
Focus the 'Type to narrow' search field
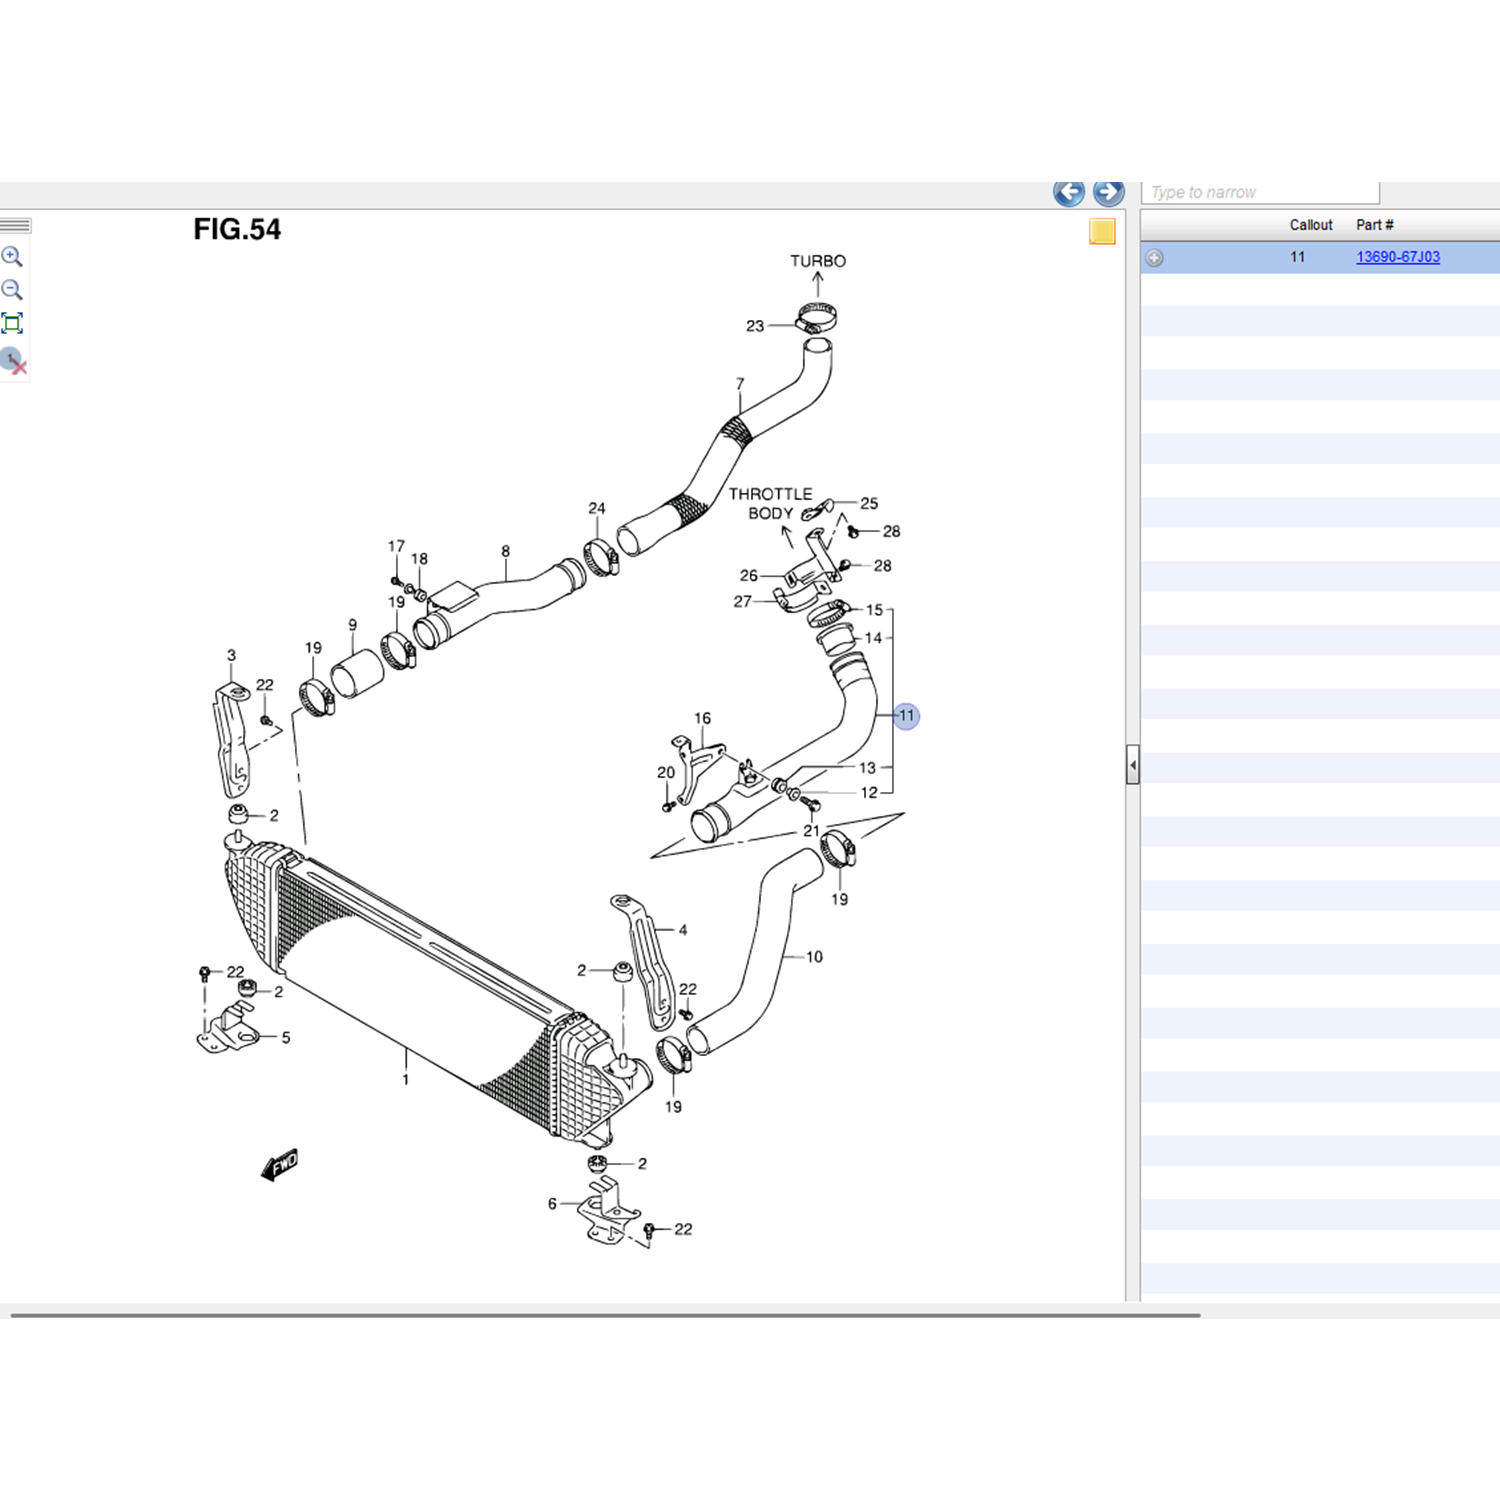tap(1259, 192)
